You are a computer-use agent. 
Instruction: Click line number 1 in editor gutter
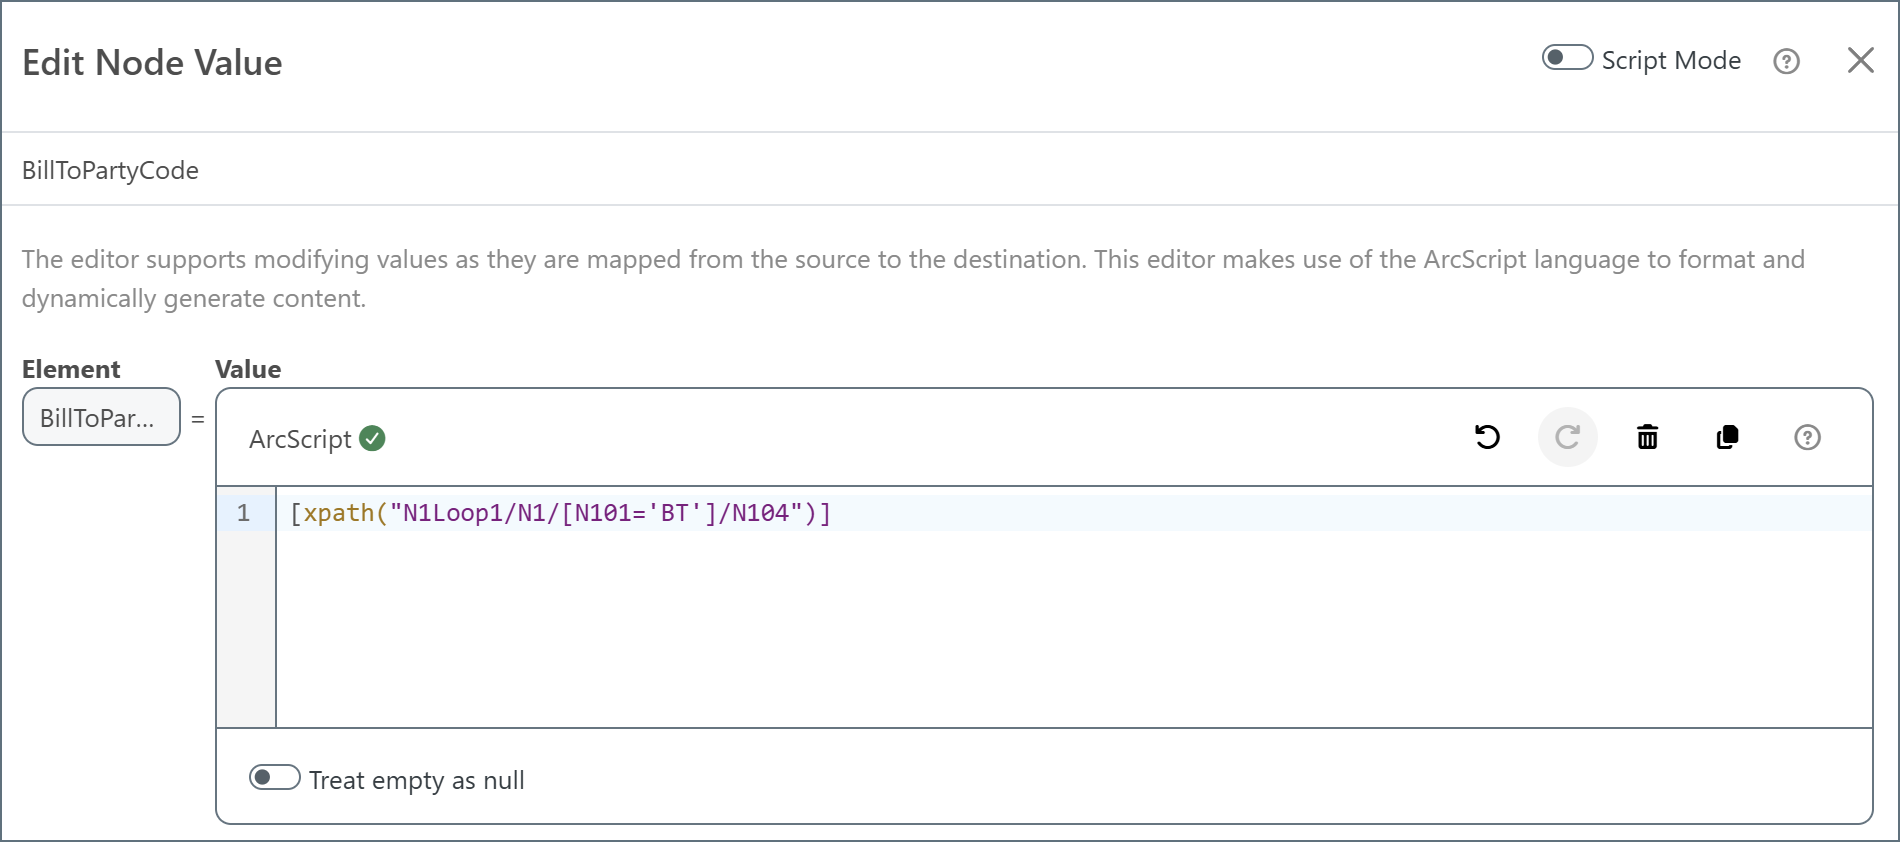(243, 513)
